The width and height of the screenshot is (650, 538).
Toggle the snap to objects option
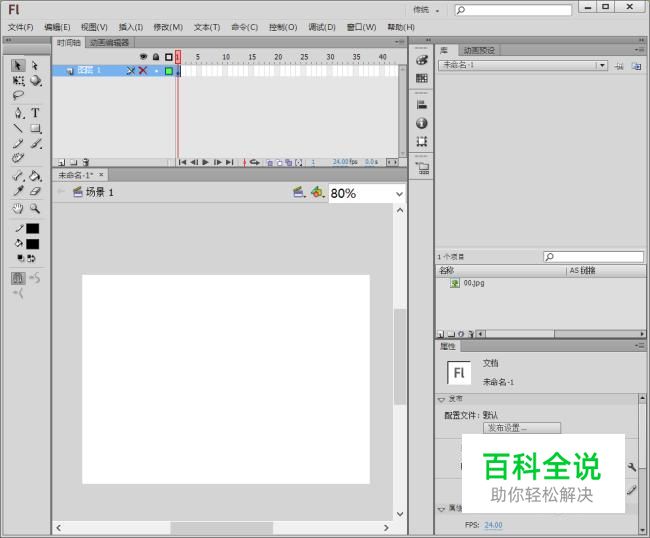click(18, 278)
